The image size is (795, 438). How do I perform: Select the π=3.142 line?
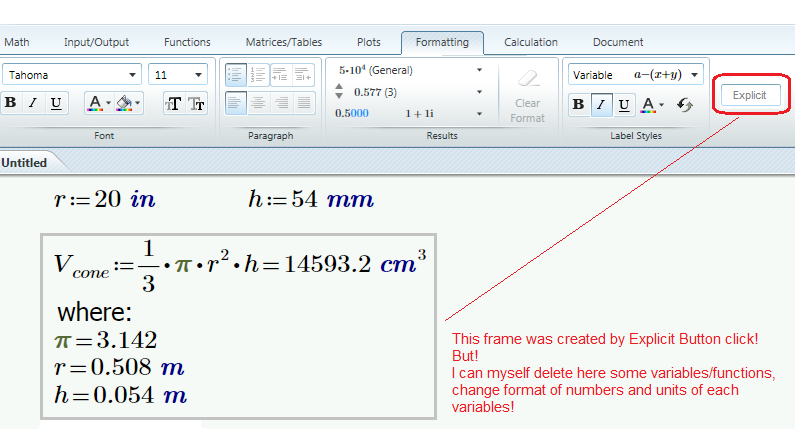coord(105,340)
